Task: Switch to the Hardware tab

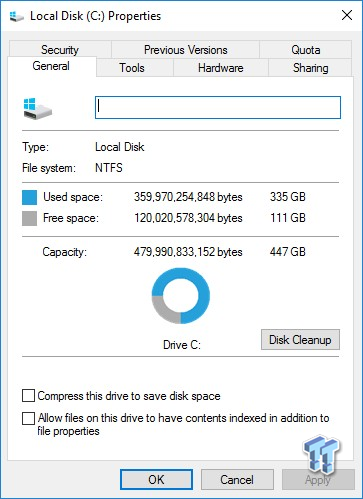Action: pos(221,68)
